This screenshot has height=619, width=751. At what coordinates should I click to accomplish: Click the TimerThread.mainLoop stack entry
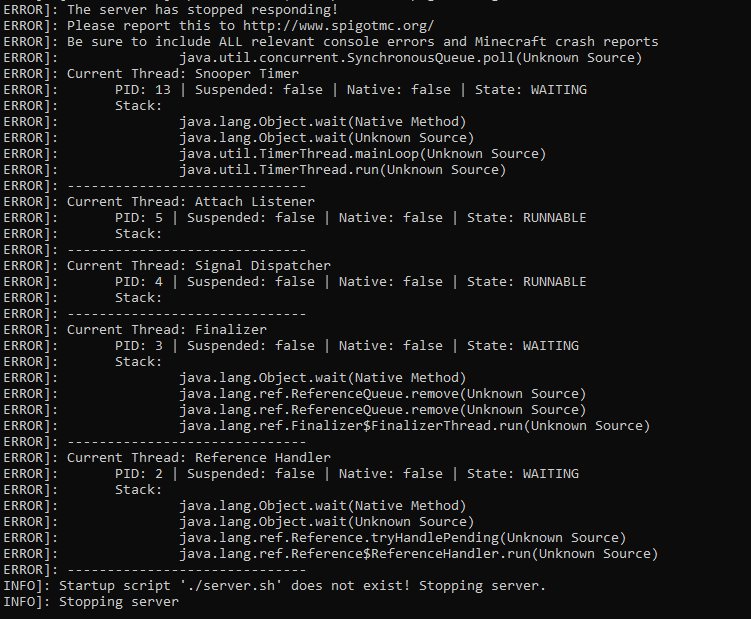[x=362, y=153]
